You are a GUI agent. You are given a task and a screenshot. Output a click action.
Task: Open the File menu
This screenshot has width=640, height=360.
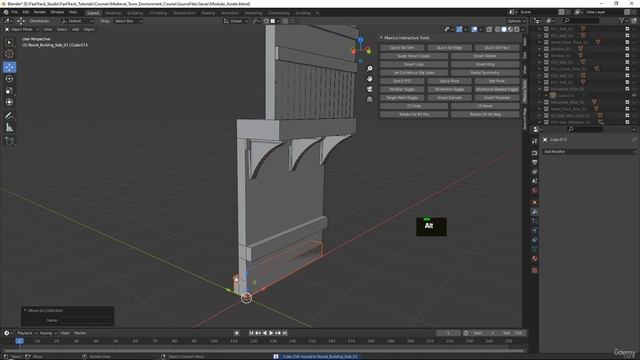tap(14, 12)
